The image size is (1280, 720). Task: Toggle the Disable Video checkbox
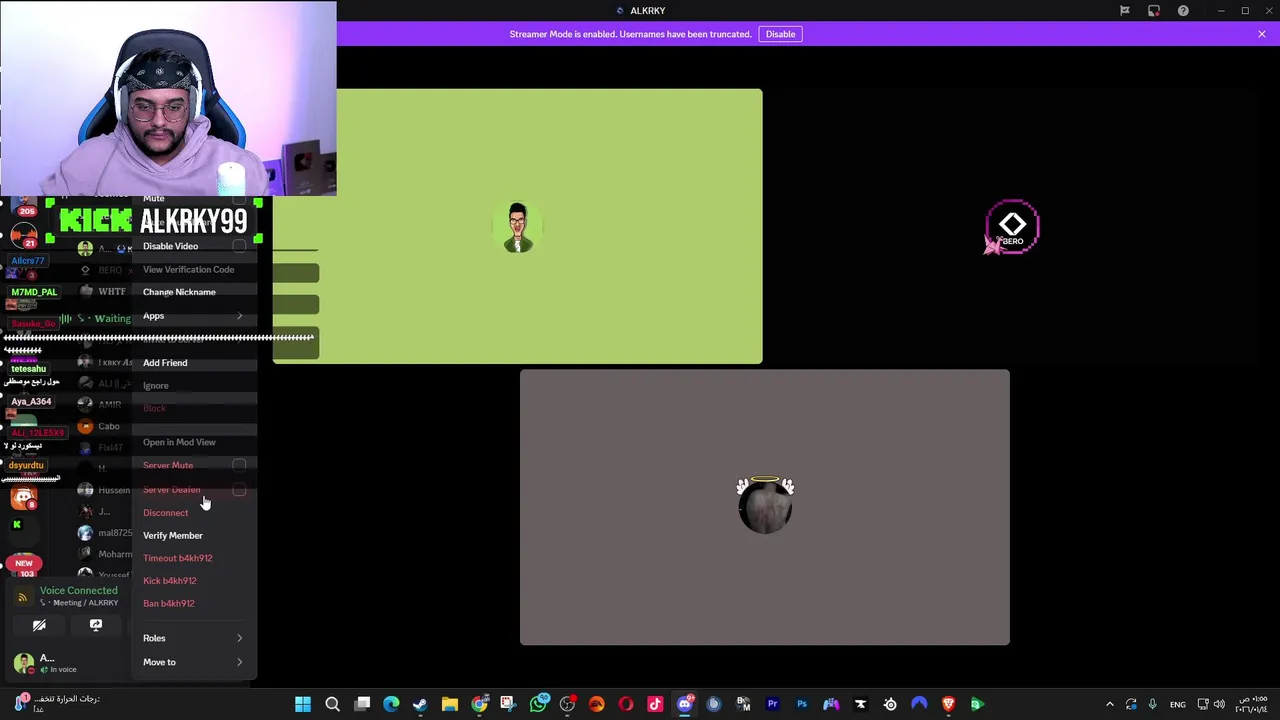(239, 246)
